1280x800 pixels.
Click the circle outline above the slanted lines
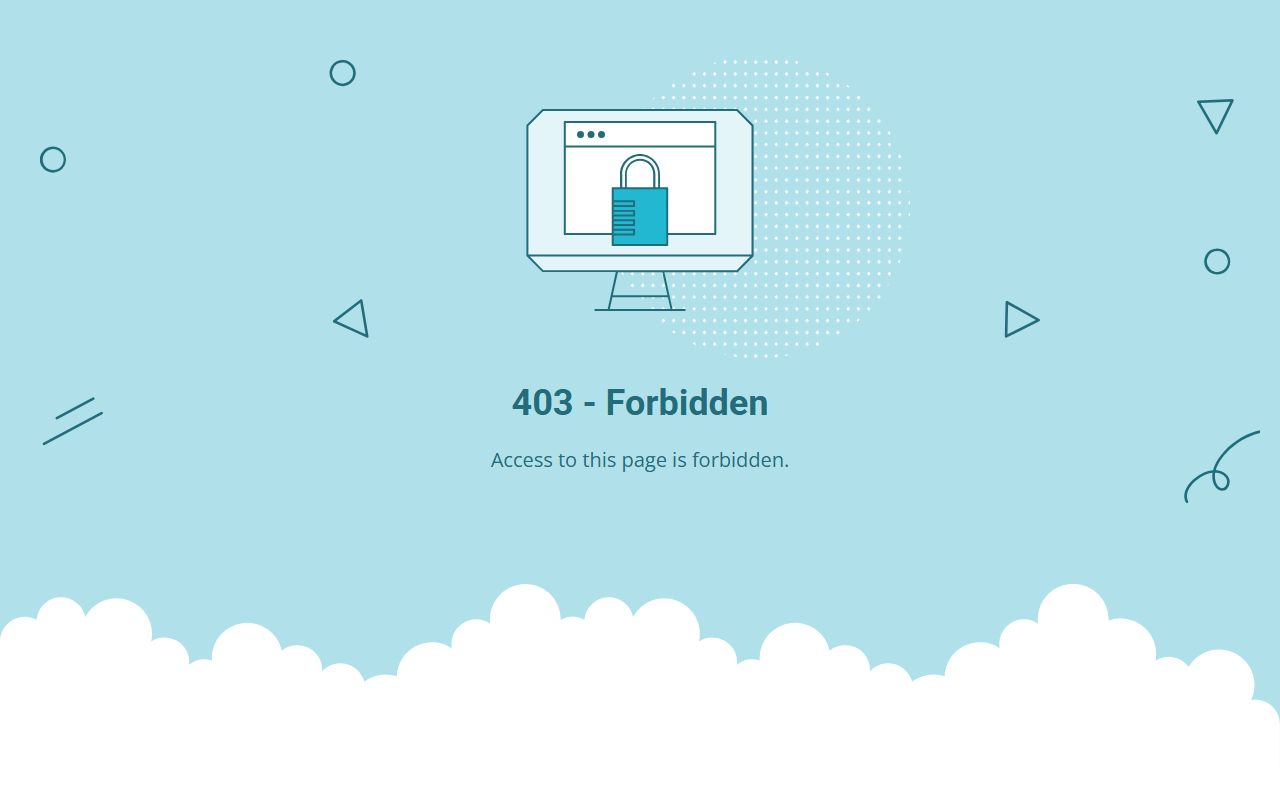(53, 160)
